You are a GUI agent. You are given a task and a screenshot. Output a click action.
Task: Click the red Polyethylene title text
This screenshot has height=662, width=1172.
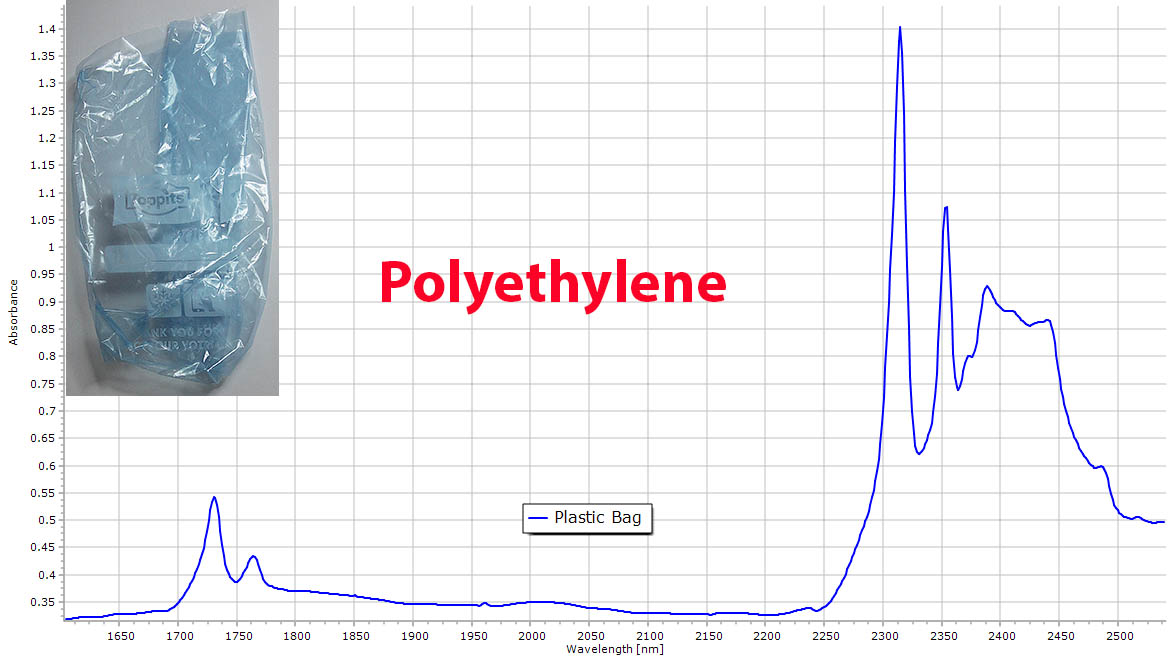(x=552, y=283)
